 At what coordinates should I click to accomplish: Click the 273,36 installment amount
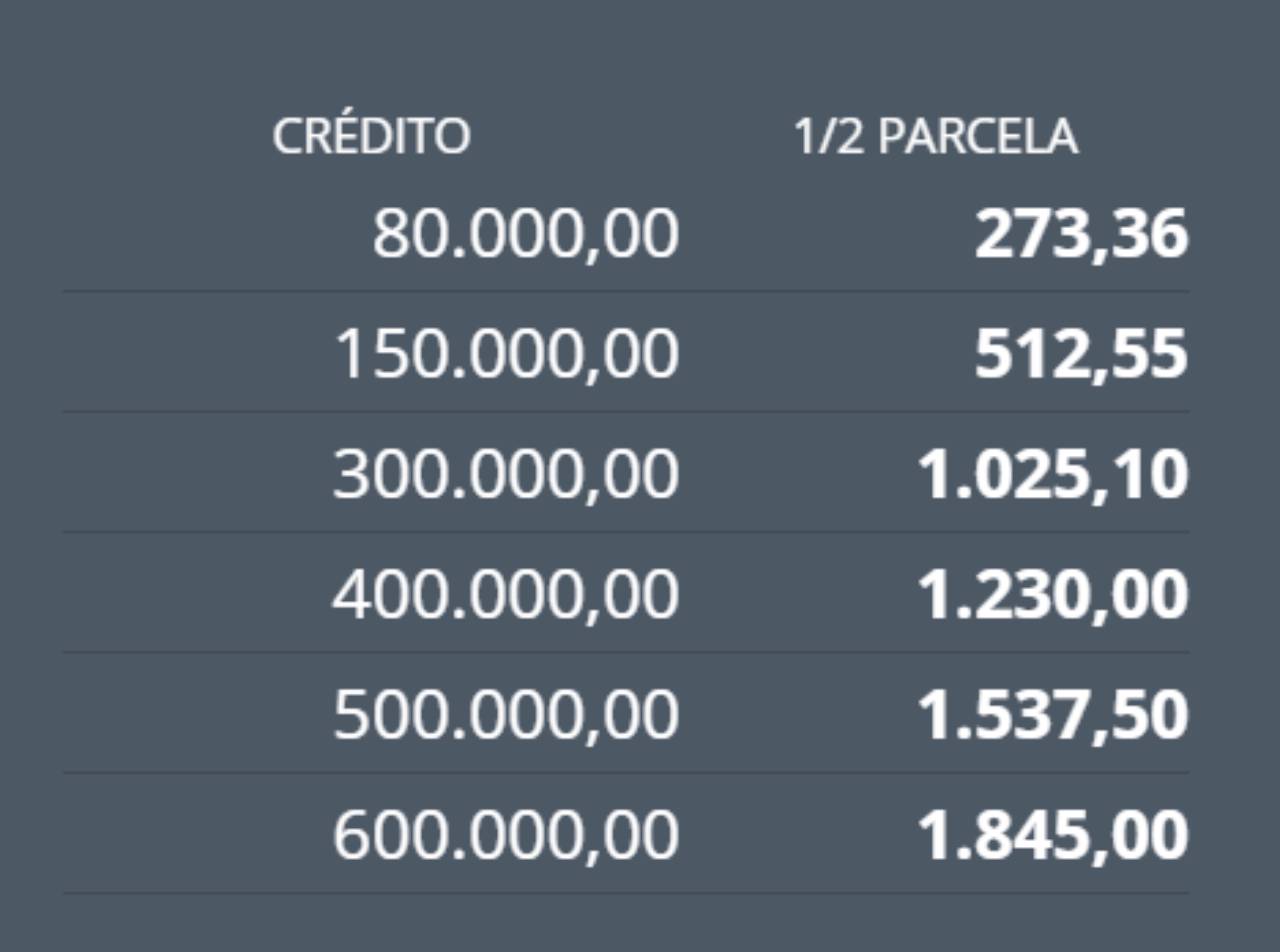click(1081, 236)
